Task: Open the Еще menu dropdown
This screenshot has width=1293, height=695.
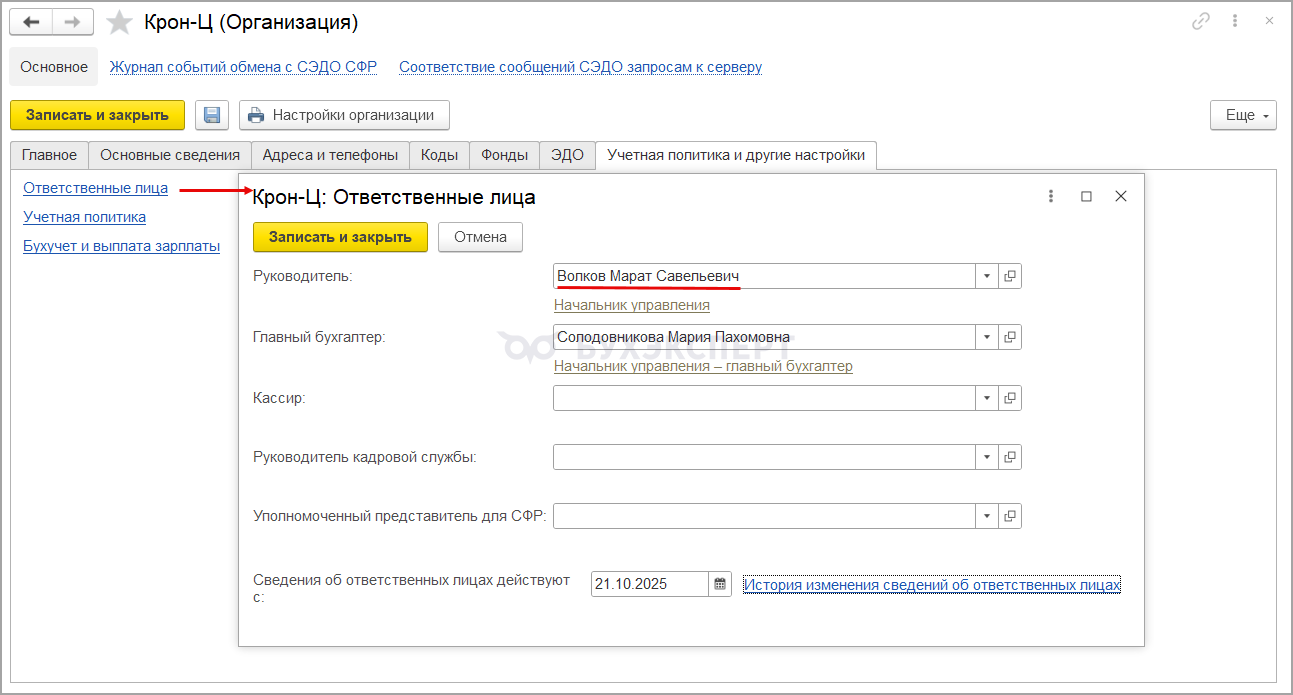Action: [x=1243, y=115]
